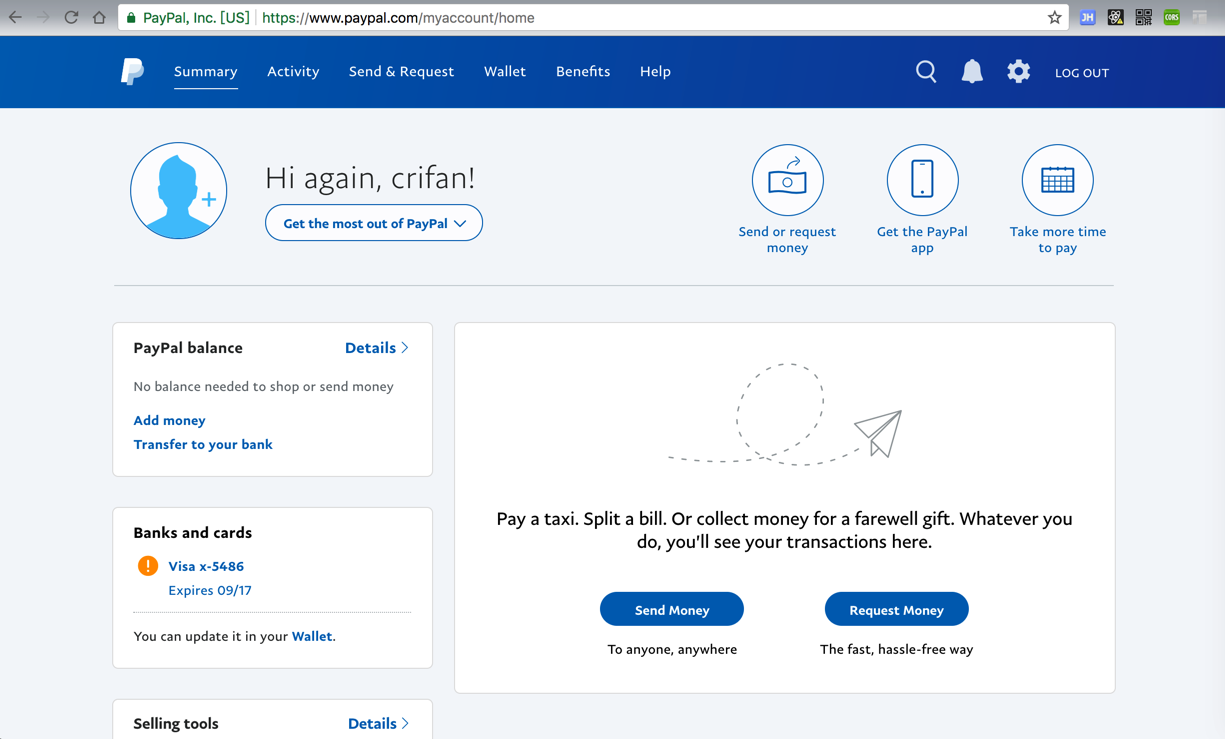Open PayPal balance Details chevron link
This screenshot has width=1225, height=739.
[377, 348]
